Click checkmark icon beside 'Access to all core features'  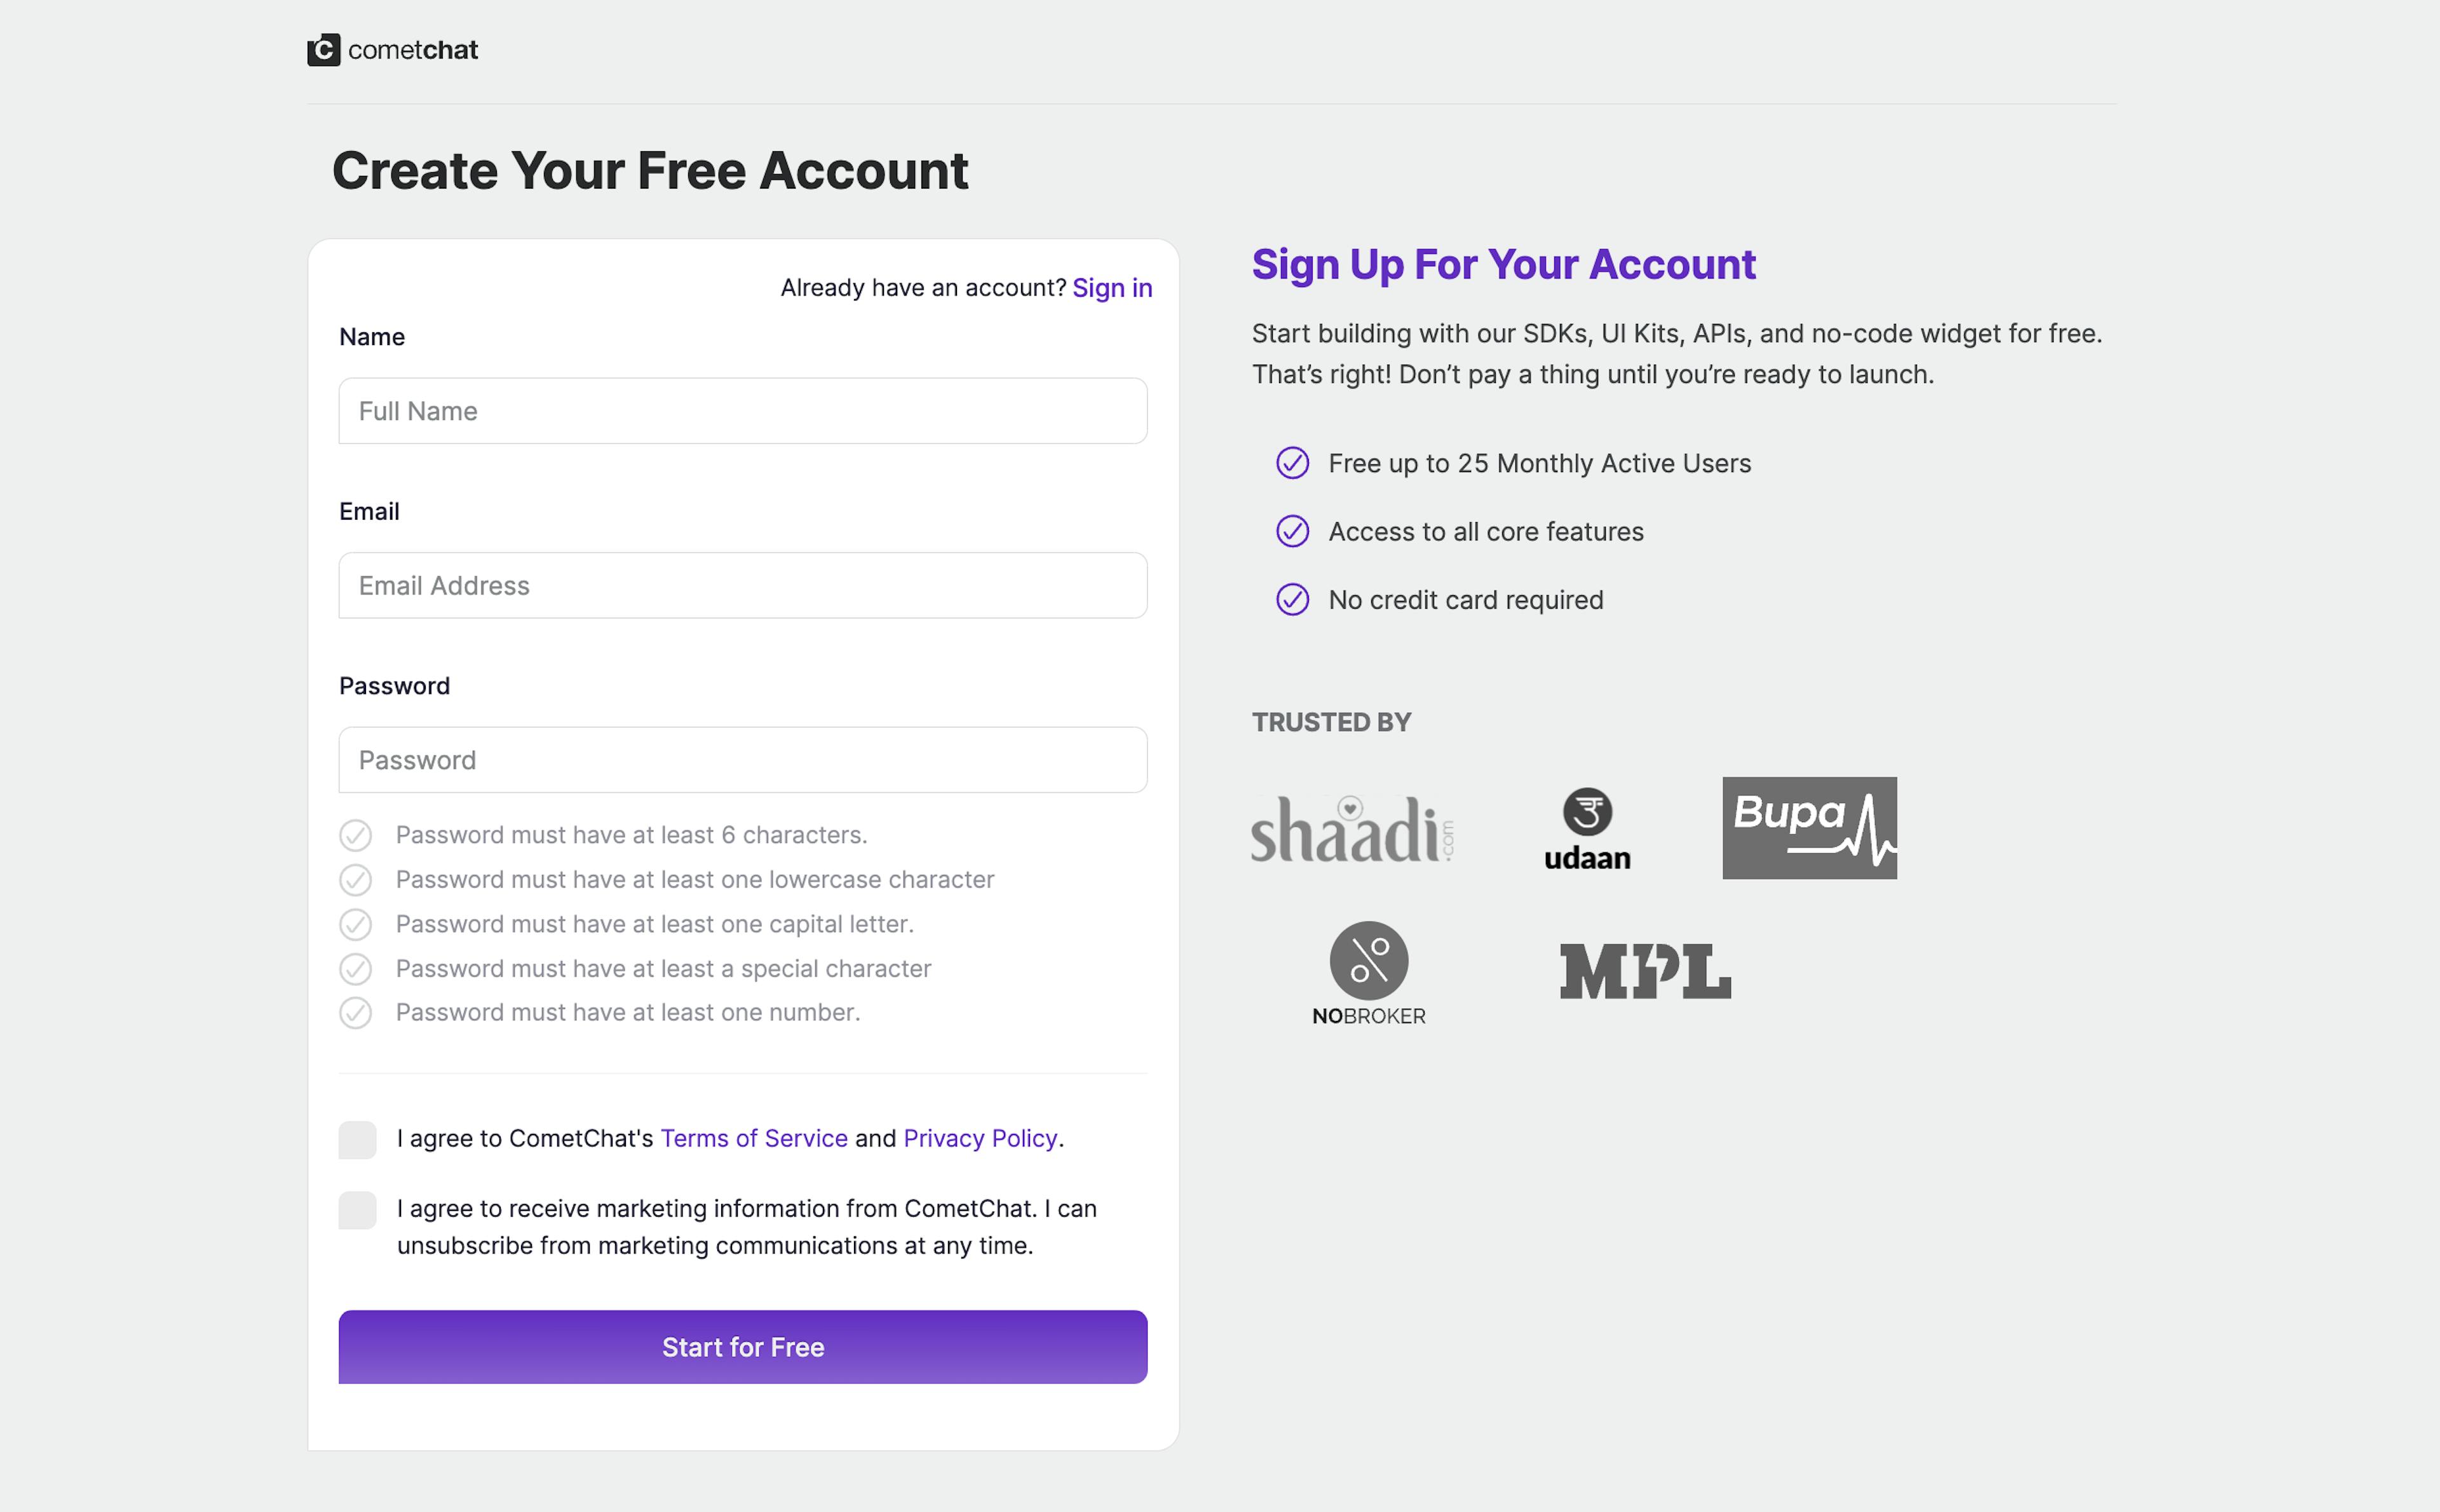click(1292, 532)
